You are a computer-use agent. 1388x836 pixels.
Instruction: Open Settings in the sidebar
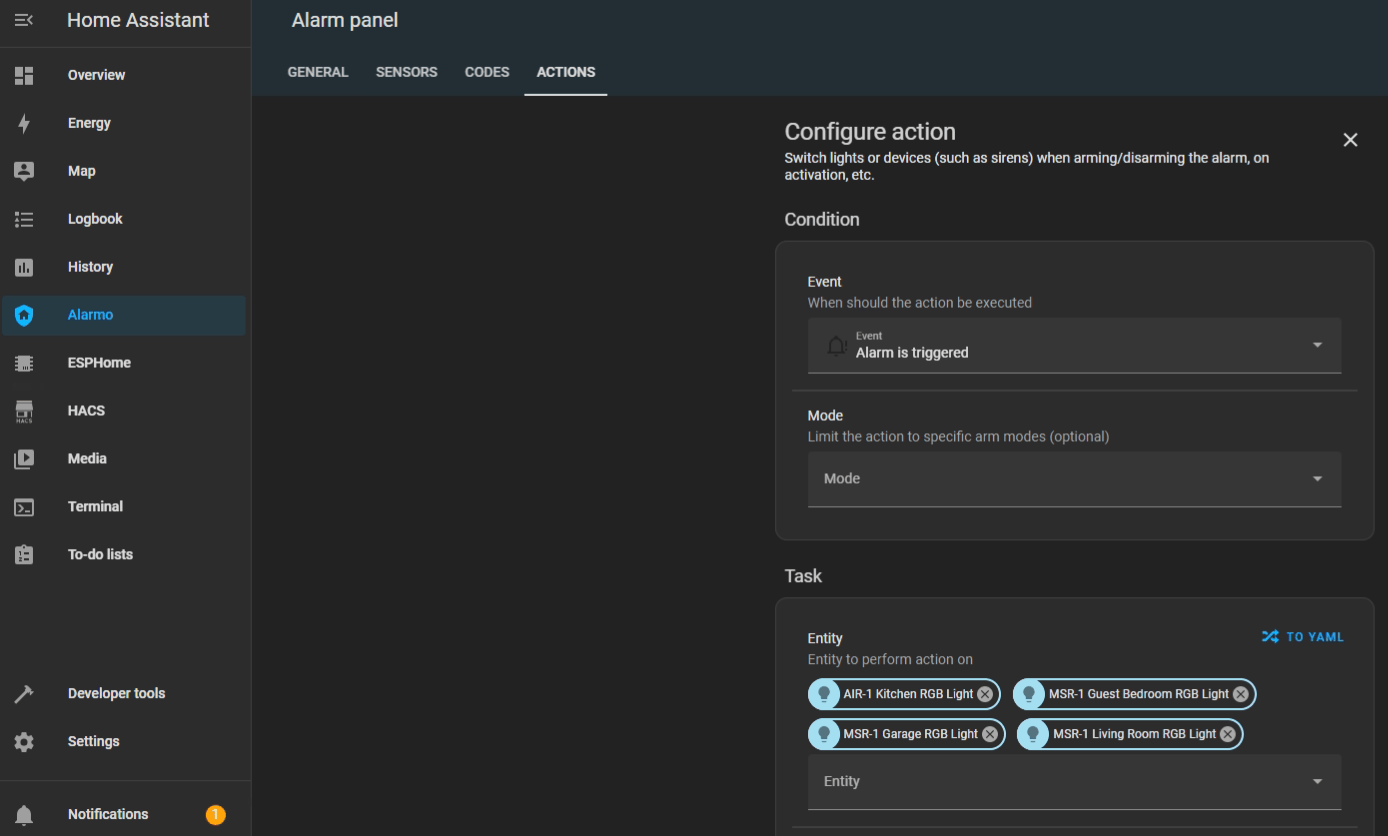(x=93, y=741)
